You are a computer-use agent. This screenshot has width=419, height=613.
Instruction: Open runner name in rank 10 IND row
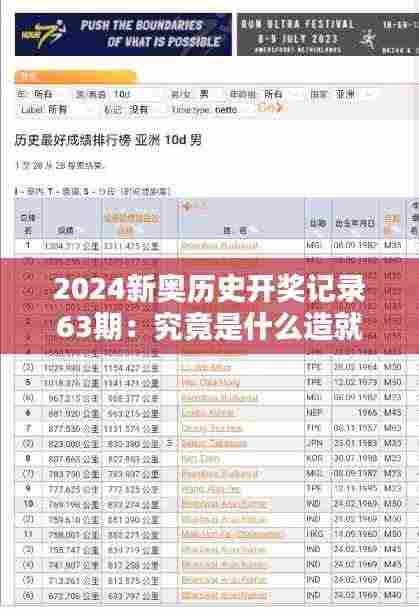pyautogui.click(x=226, y=504)
